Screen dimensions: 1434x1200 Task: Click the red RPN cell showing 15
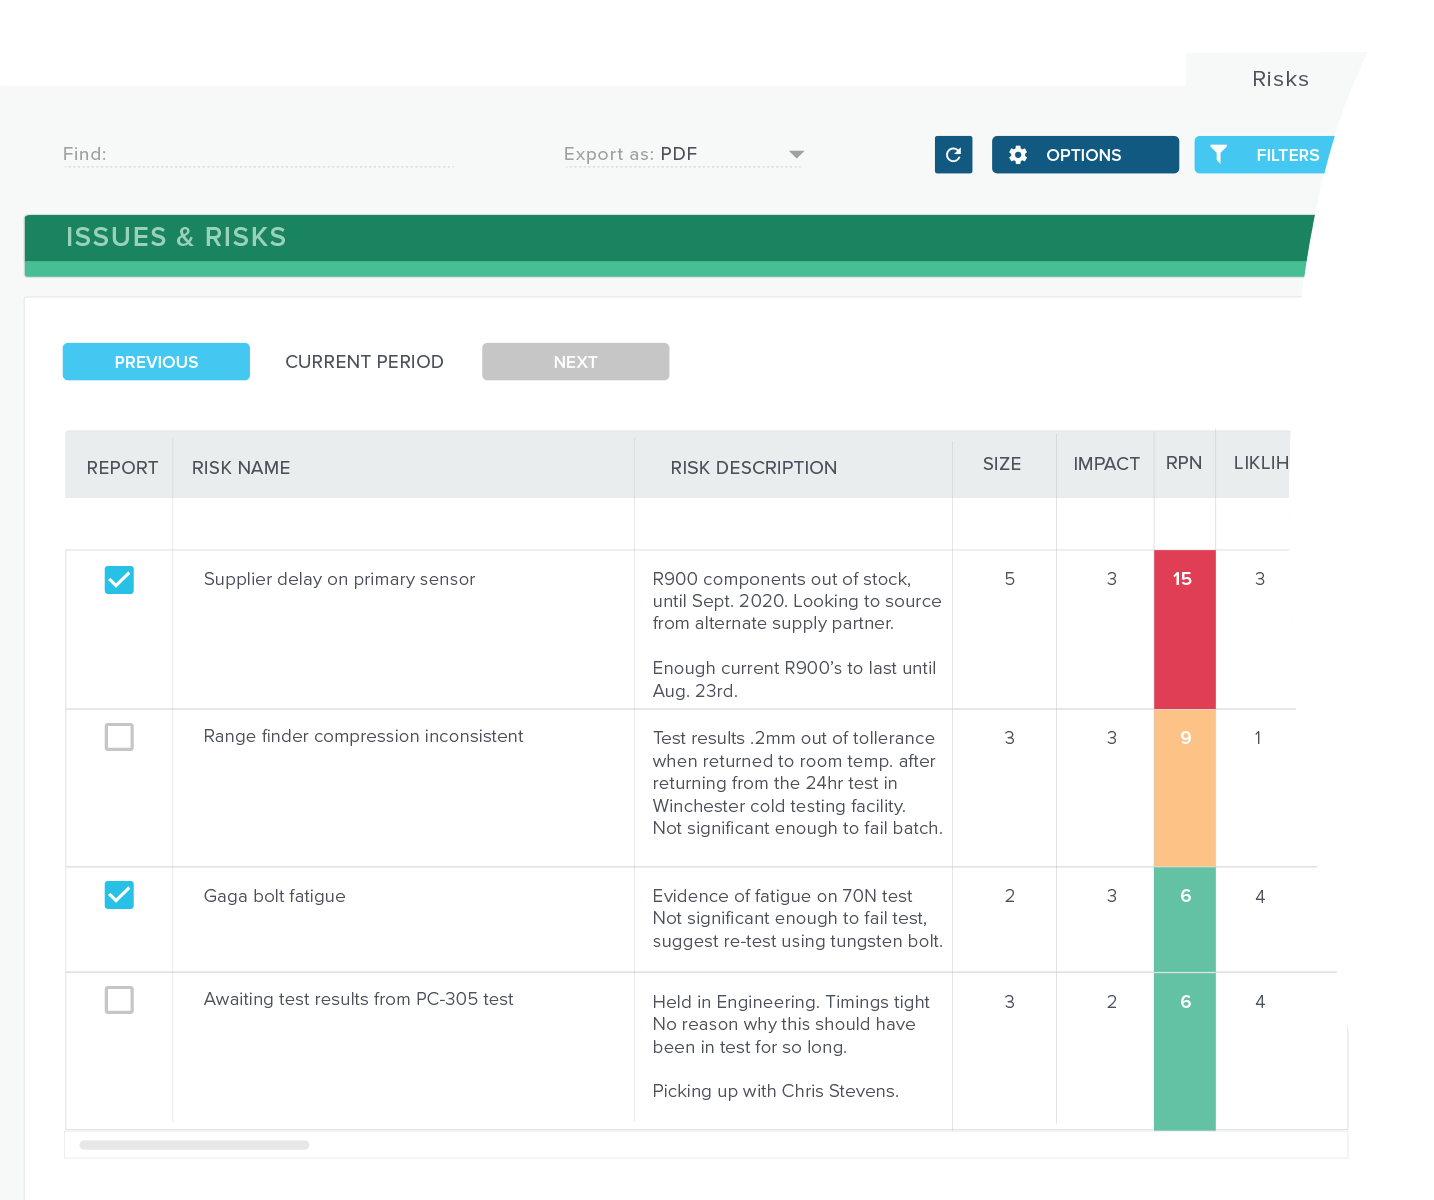(x=1184, y=579)
